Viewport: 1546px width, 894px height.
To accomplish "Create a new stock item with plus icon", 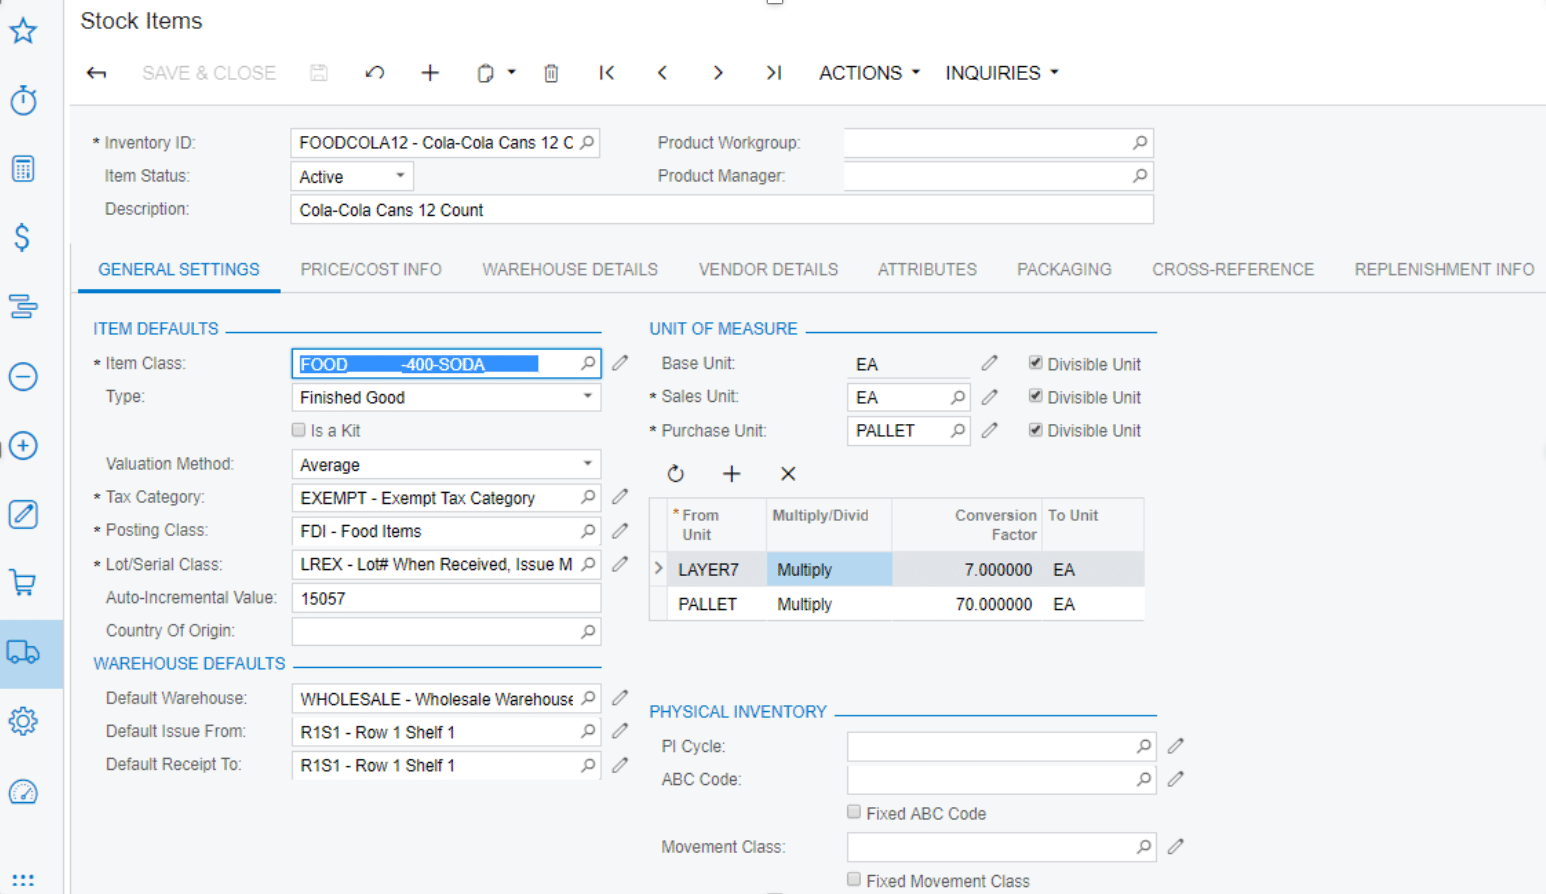I will [429, 72].
